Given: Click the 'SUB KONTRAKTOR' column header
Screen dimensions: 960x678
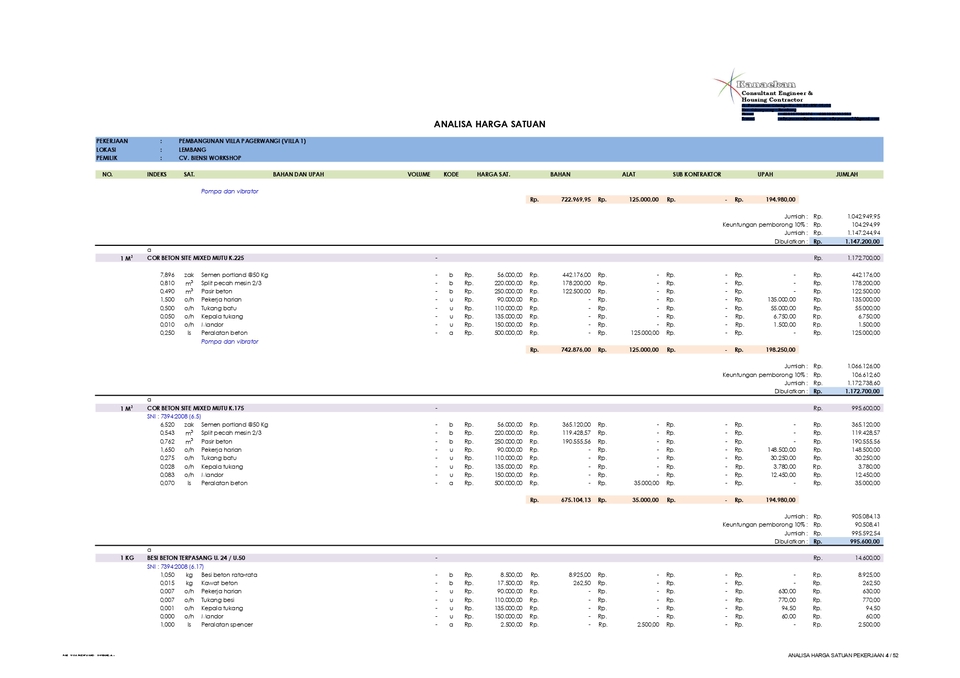Looking at the screenshot, I should pos(697,175).
